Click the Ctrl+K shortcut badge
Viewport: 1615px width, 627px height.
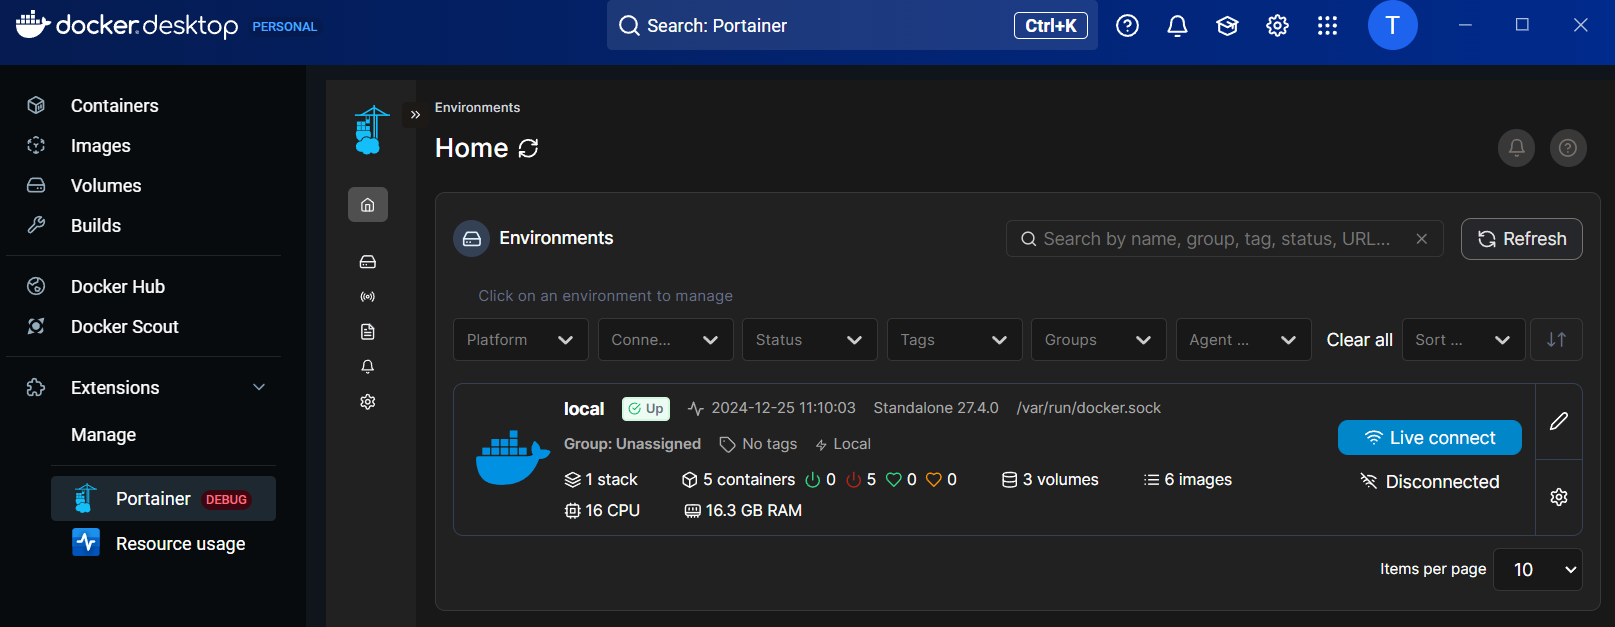tap(1051, 26)
